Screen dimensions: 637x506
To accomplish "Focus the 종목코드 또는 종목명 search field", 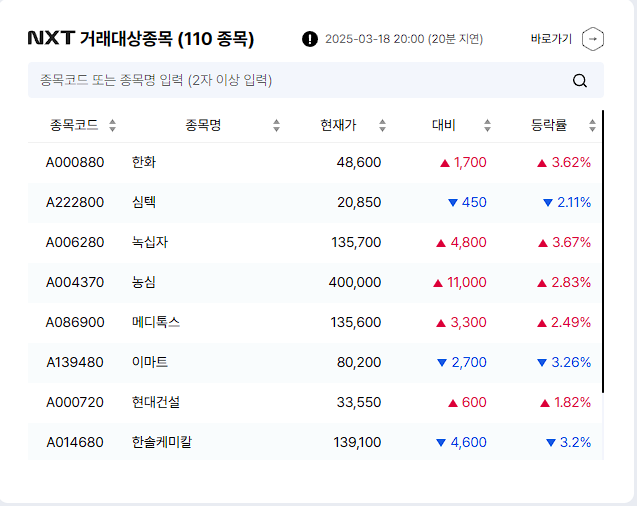I will click(316, 80).
